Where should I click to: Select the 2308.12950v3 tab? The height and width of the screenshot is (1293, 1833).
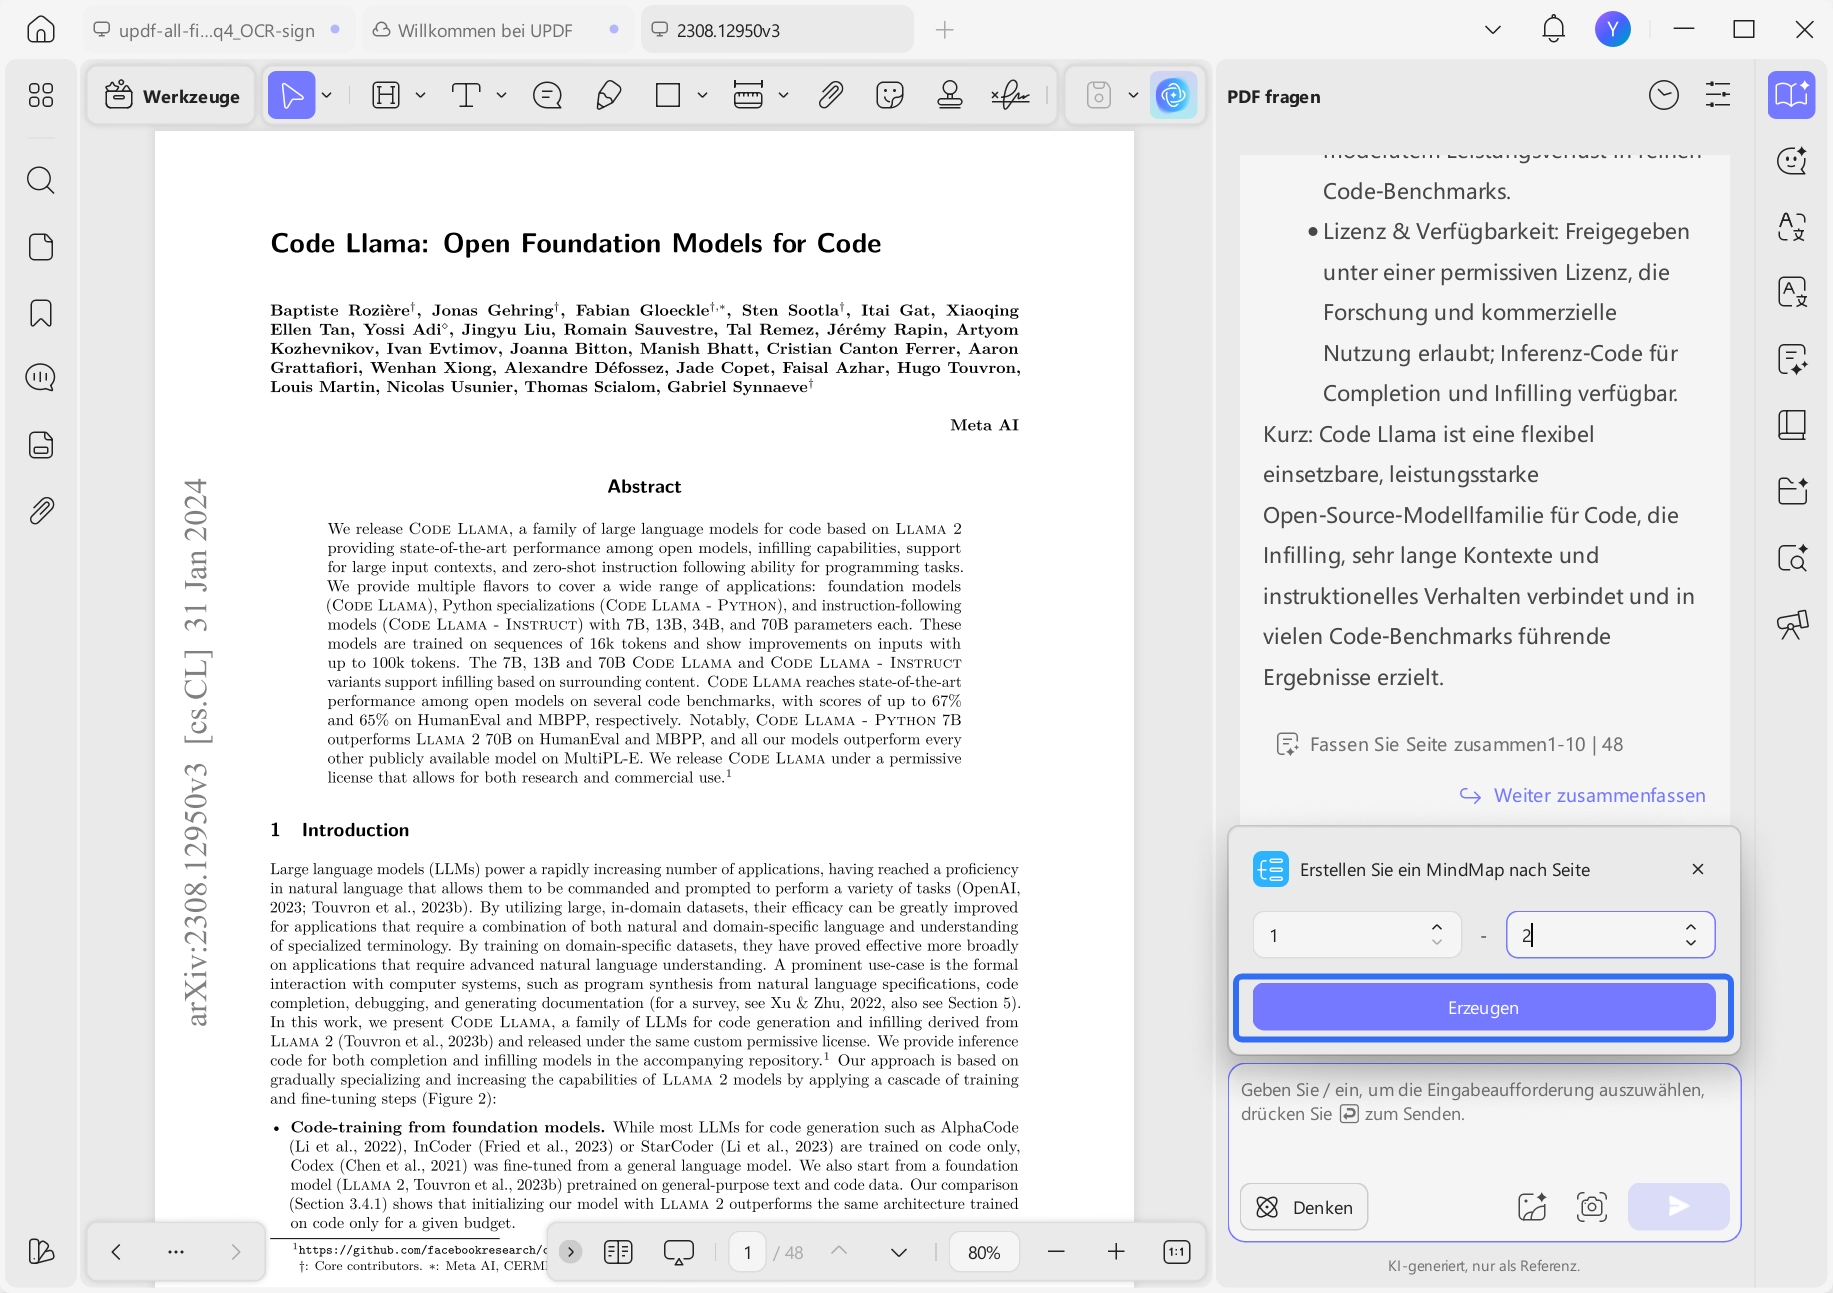(777, 30)
